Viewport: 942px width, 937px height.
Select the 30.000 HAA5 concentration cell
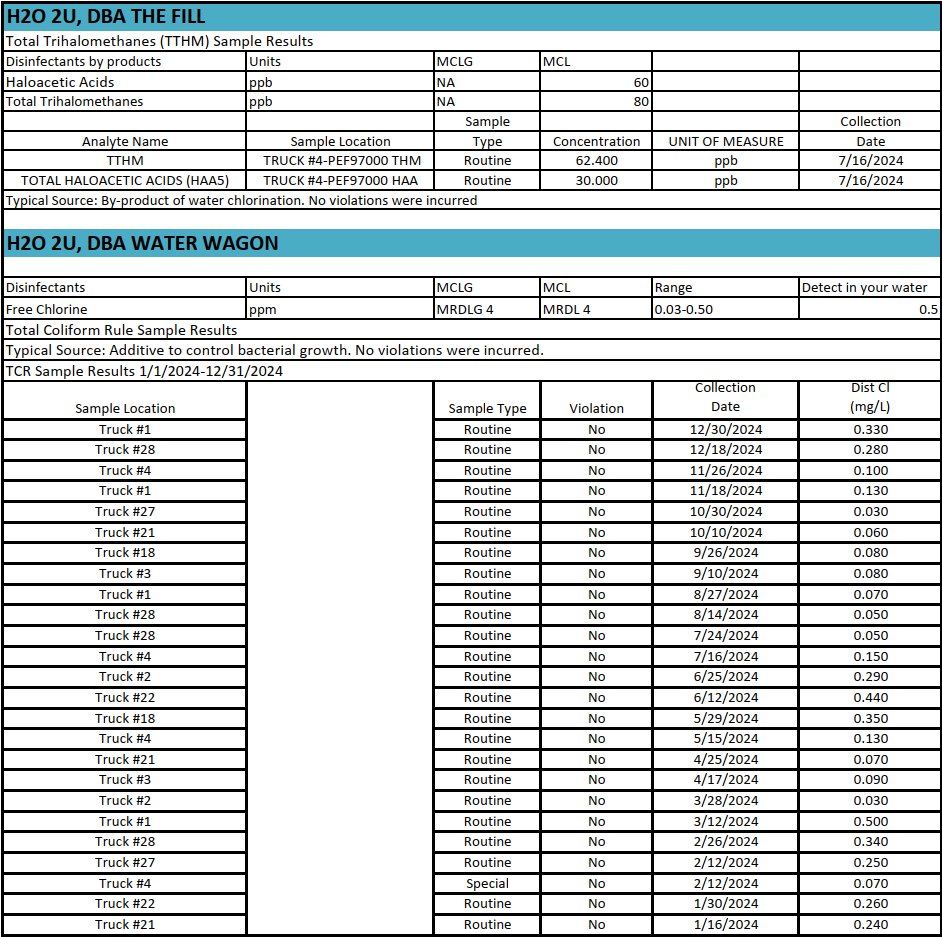point(596,181)
